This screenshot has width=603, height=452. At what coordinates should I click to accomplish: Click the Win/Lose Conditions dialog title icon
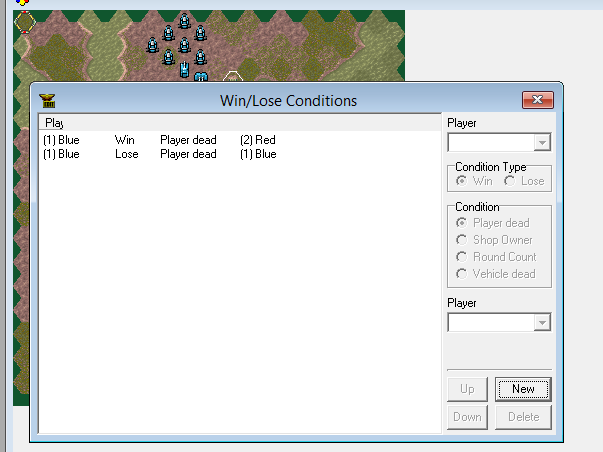pyautogui.click(x=48, y=101)
